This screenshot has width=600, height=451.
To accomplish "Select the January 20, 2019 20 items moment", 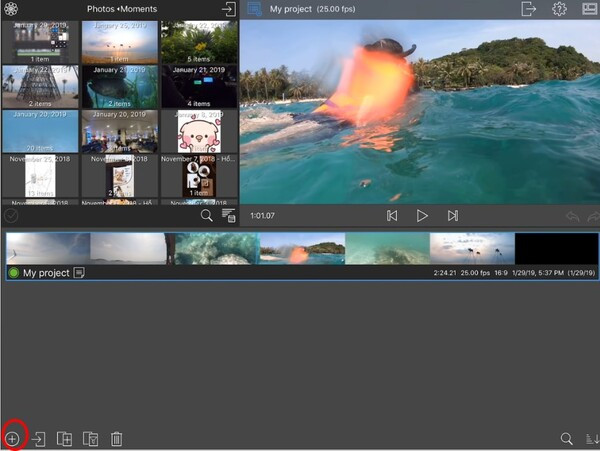I will pyautogui.click(x=40, y=131).
